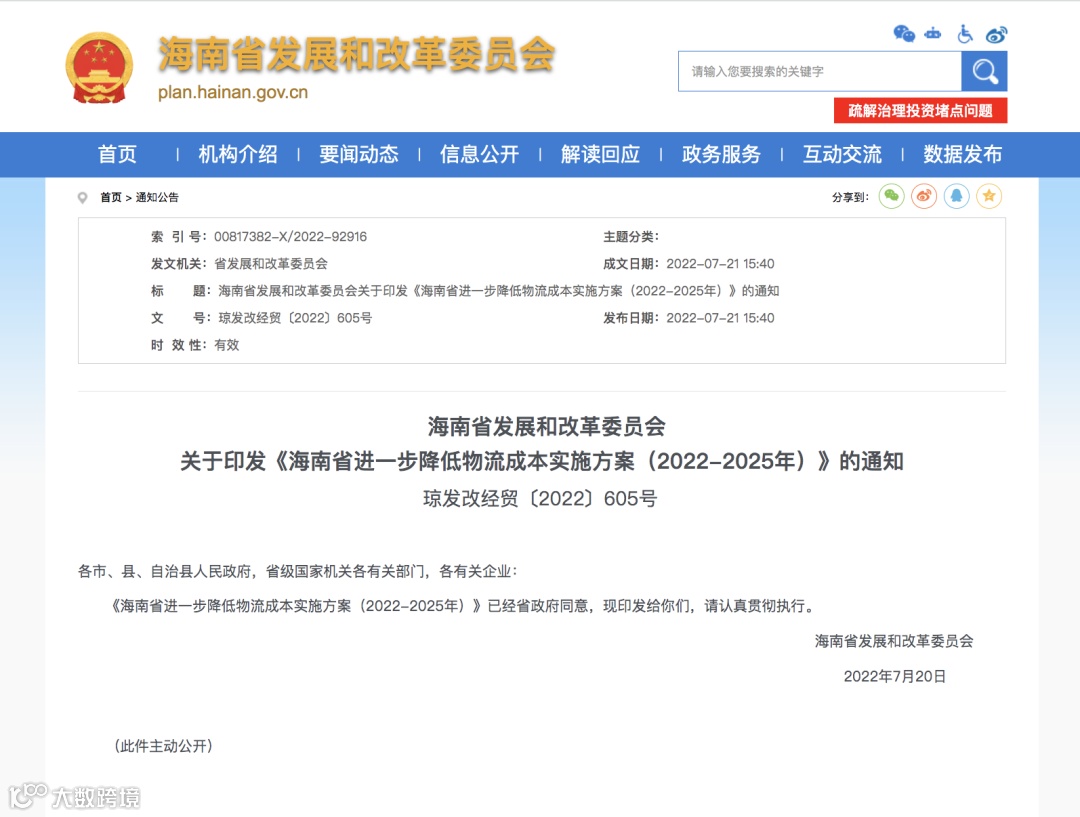
Task: Share page to WeChat via green icon
Action: pyautogui.click(x=891, y=197)
